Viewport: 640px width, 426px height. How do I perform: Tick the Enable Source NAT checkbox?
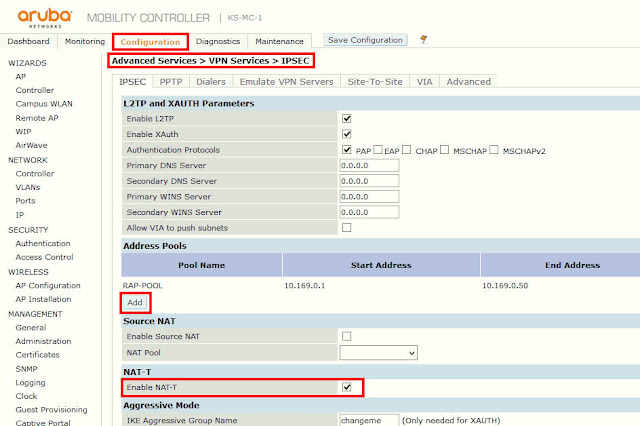(347, 336)
